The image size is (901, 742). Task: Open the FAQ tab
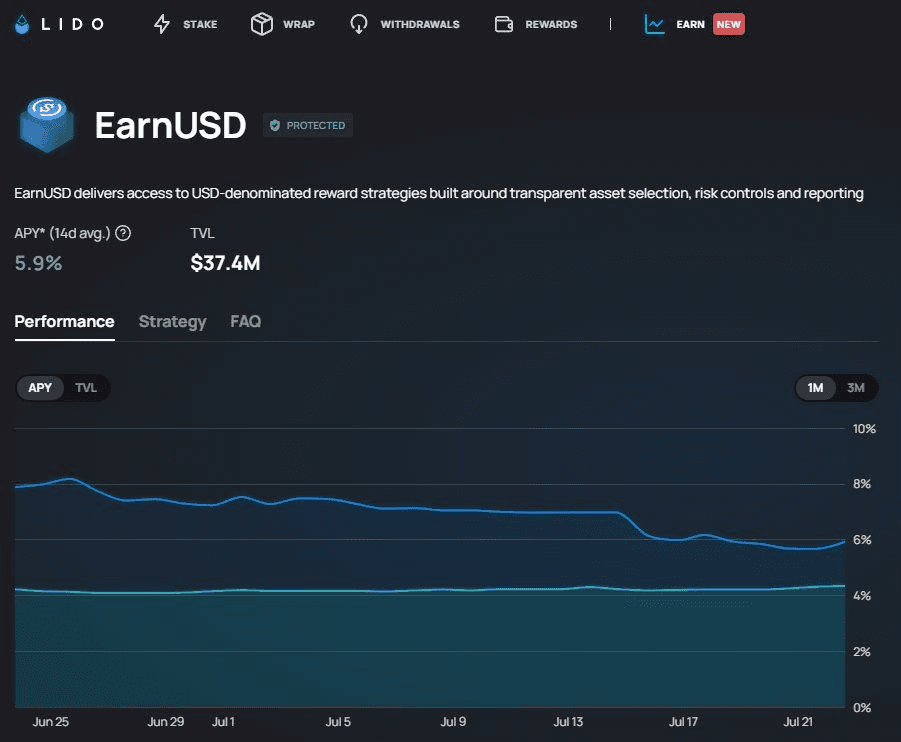pos(245,321)
